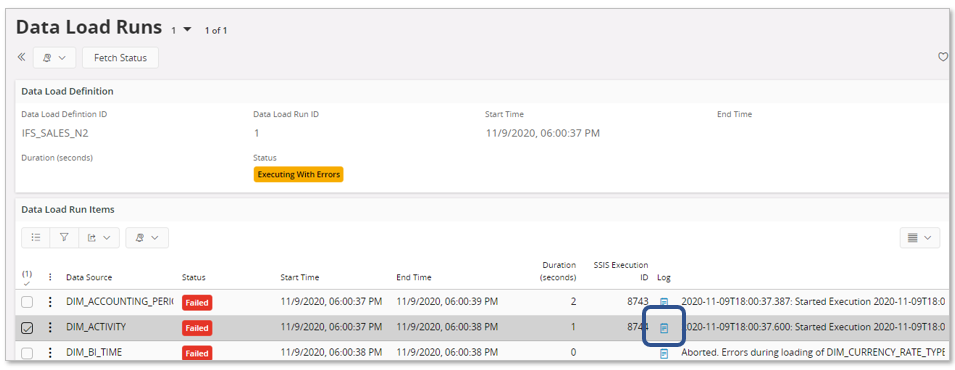The height and width of the screenshot is (370, 955).
Task: Open row menu for DIM_BI_TIME
Action: pos(51,353)
